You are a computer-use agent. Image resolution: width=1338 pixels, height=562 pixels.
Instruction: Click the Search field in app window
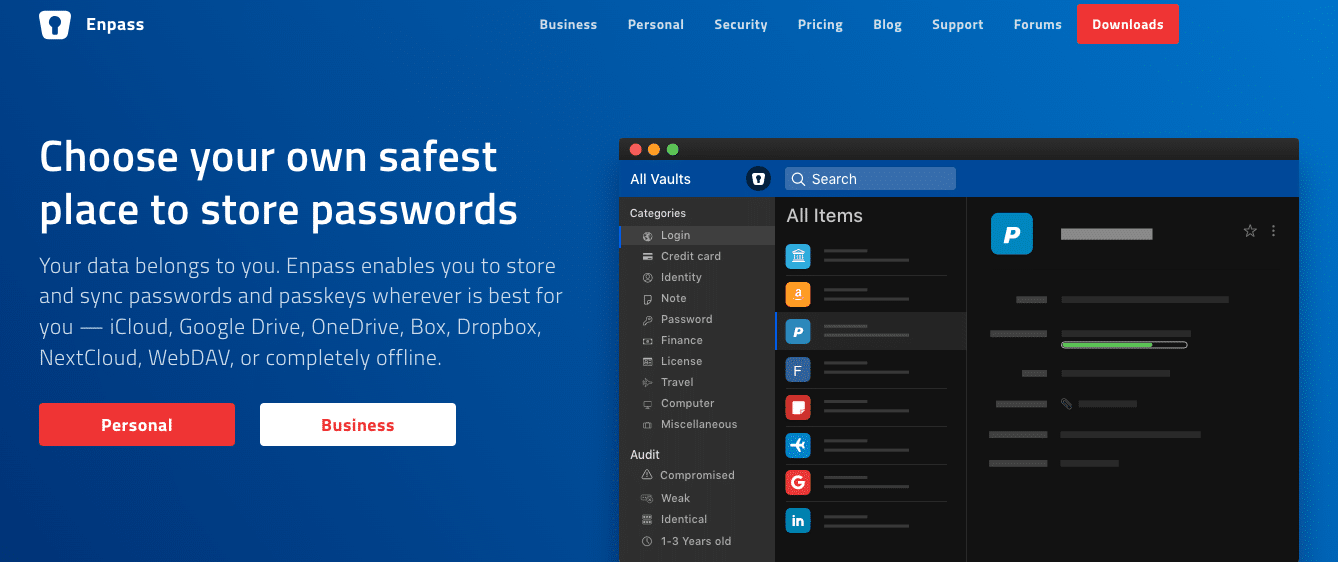[x=870, y=179]
